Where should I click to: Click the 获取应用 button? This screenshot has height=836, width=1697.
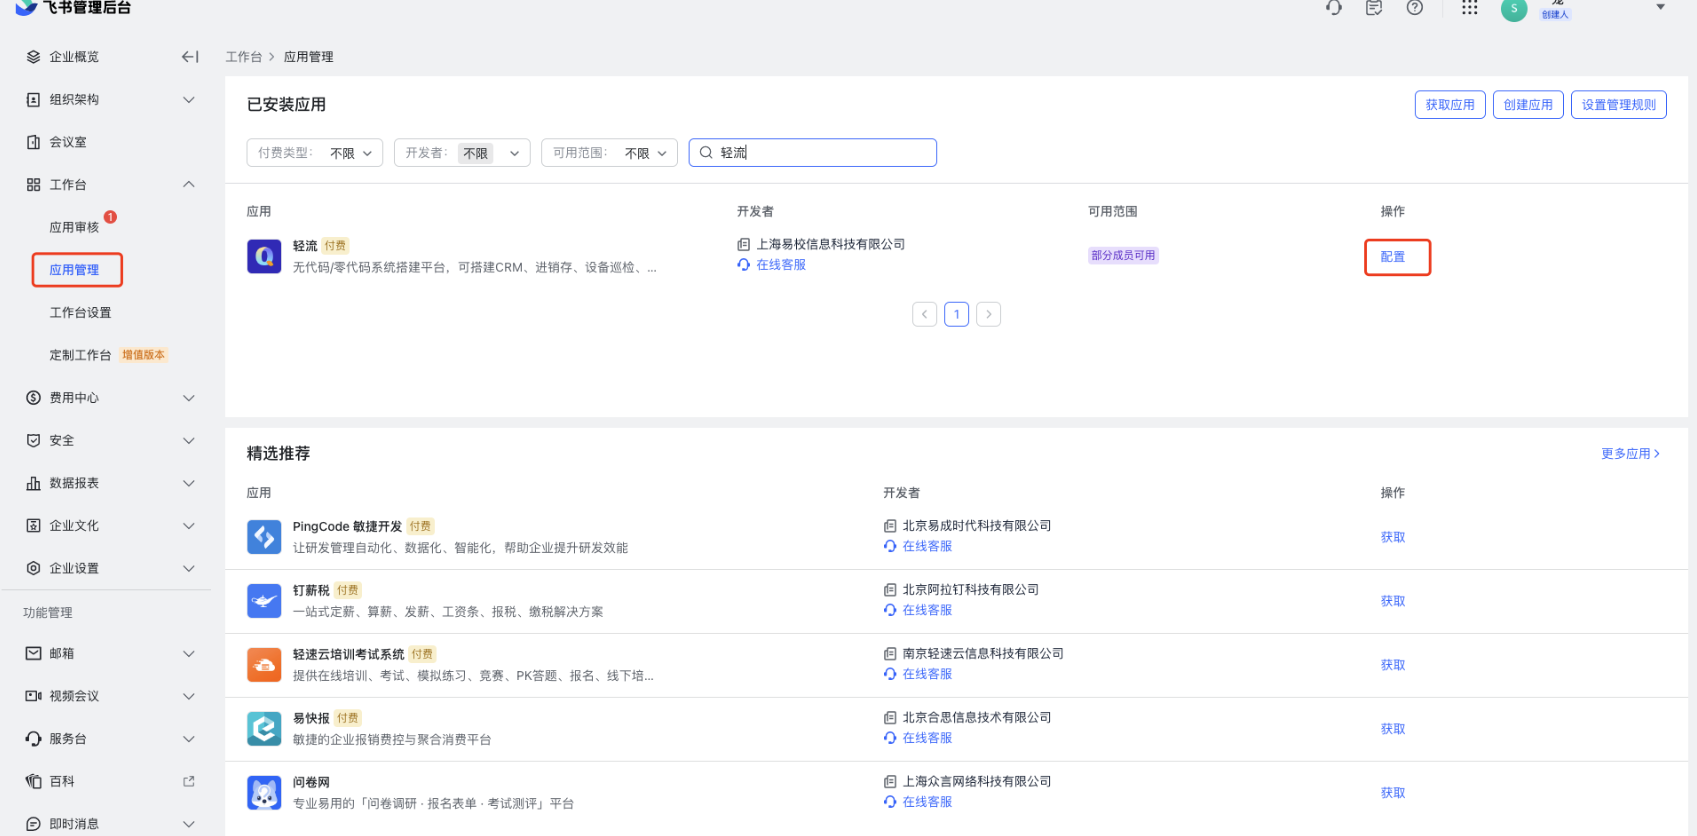tap(1450, 105)
